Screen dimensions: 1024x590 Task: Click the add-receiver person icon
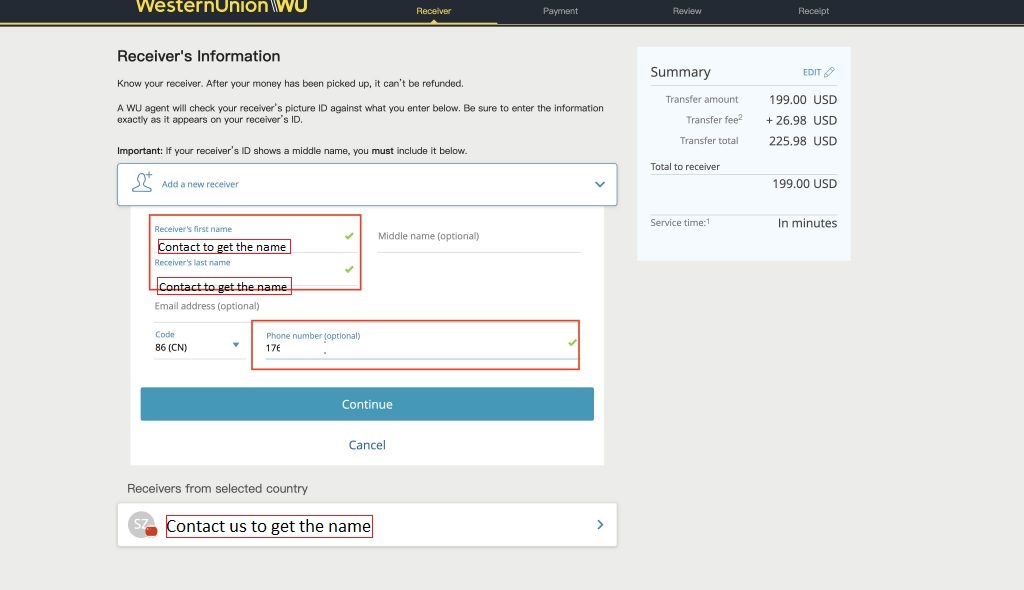(144, 183)
